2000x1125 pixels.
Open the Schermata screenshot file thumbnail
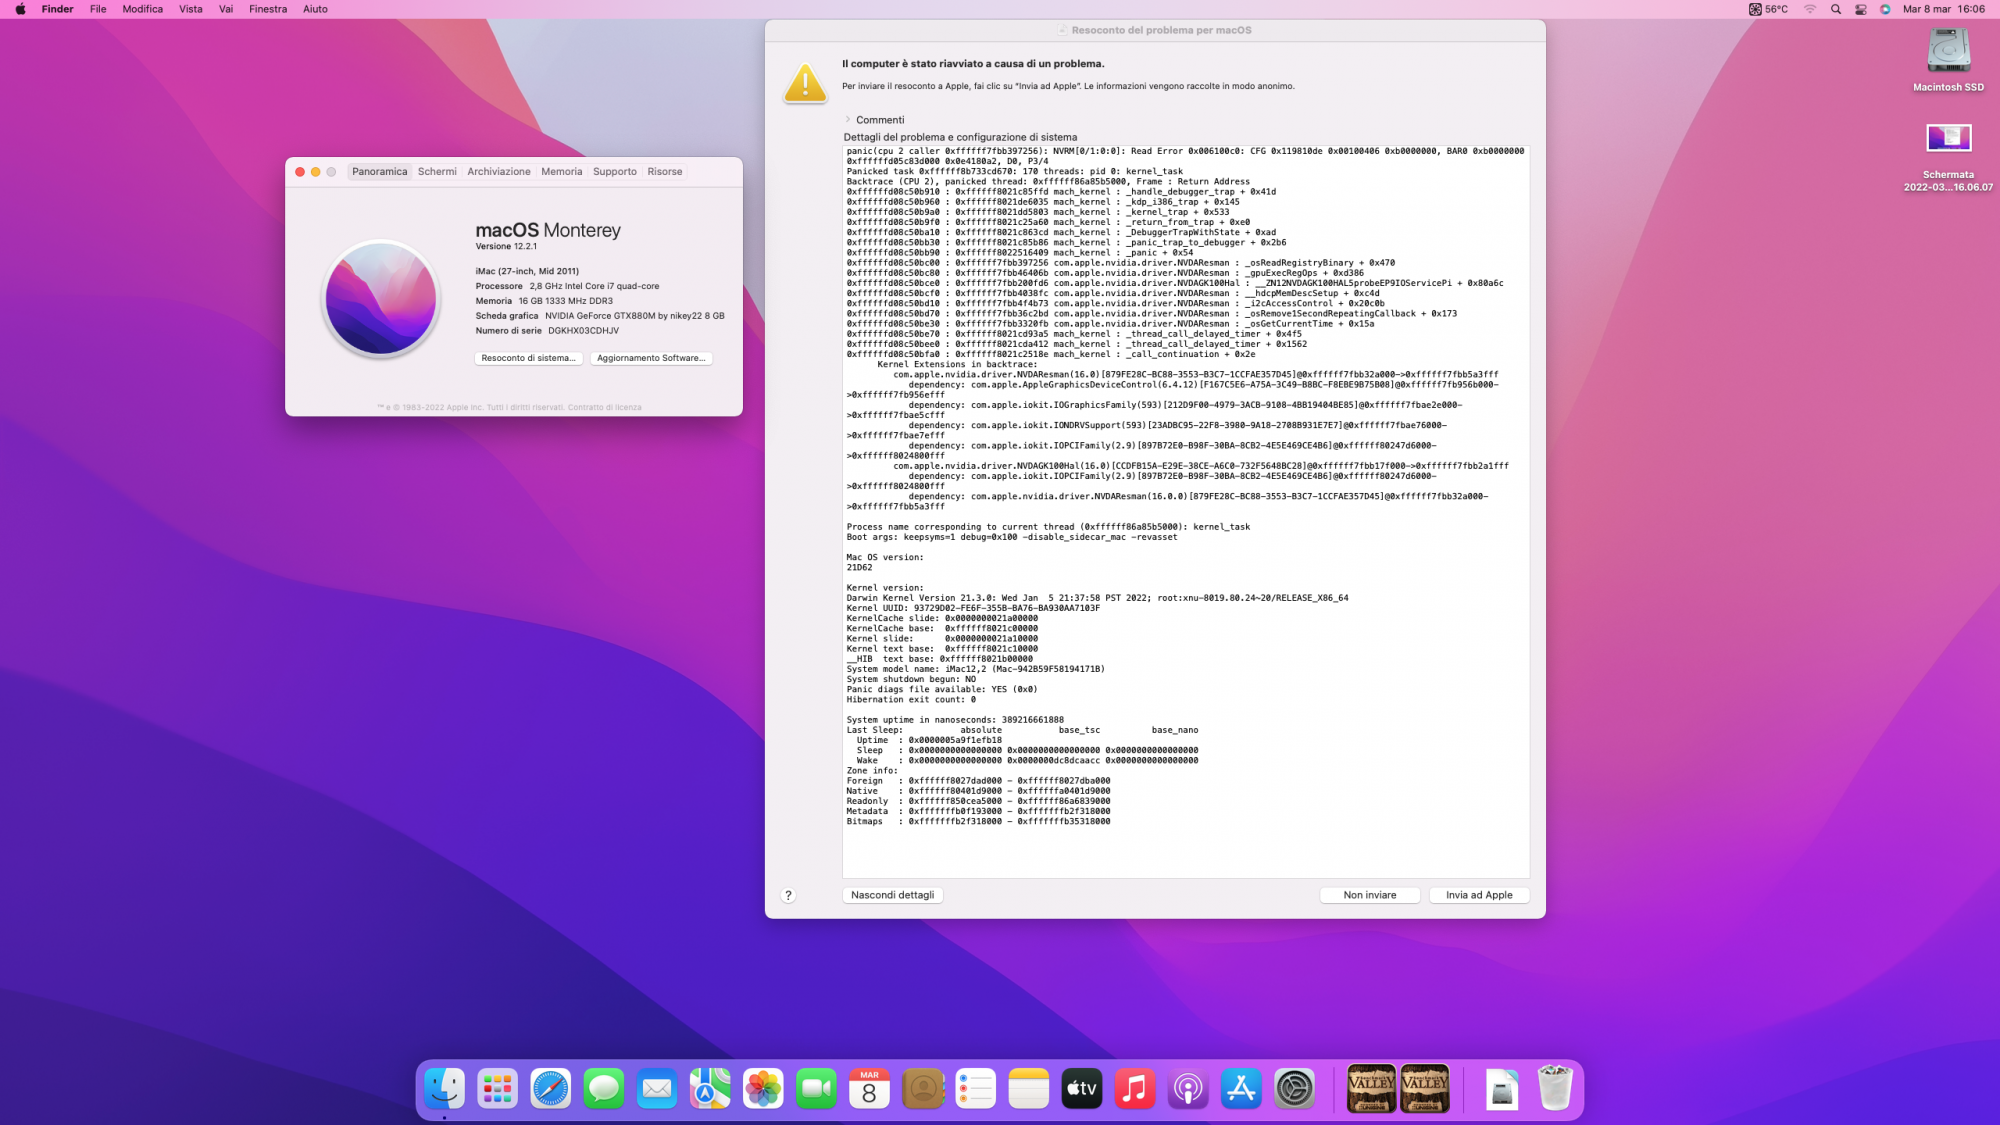(1948, 138)
